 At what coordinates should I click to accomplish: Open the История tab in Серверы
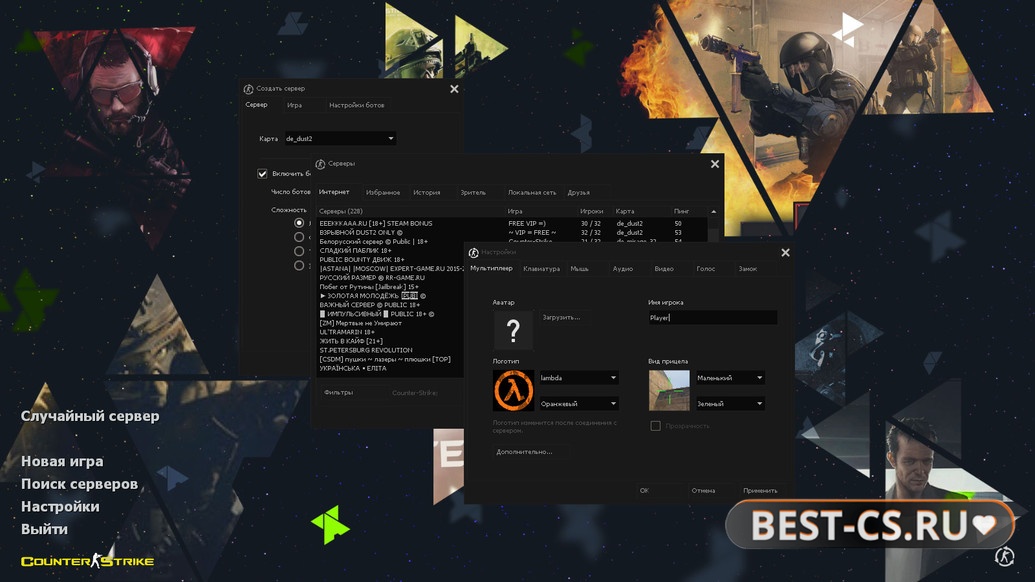click(x=426, y=193)
